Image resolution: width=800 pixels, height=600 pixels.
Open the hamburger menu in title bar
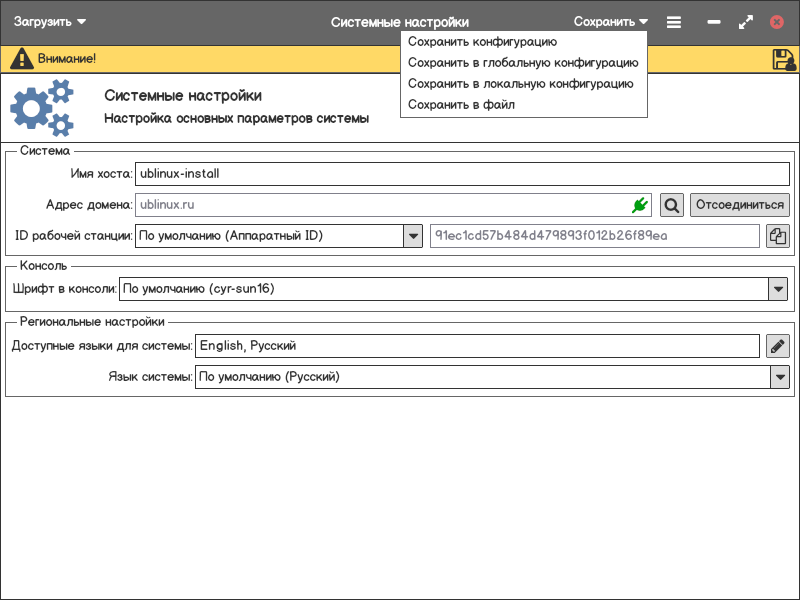(x=674, y=22)
